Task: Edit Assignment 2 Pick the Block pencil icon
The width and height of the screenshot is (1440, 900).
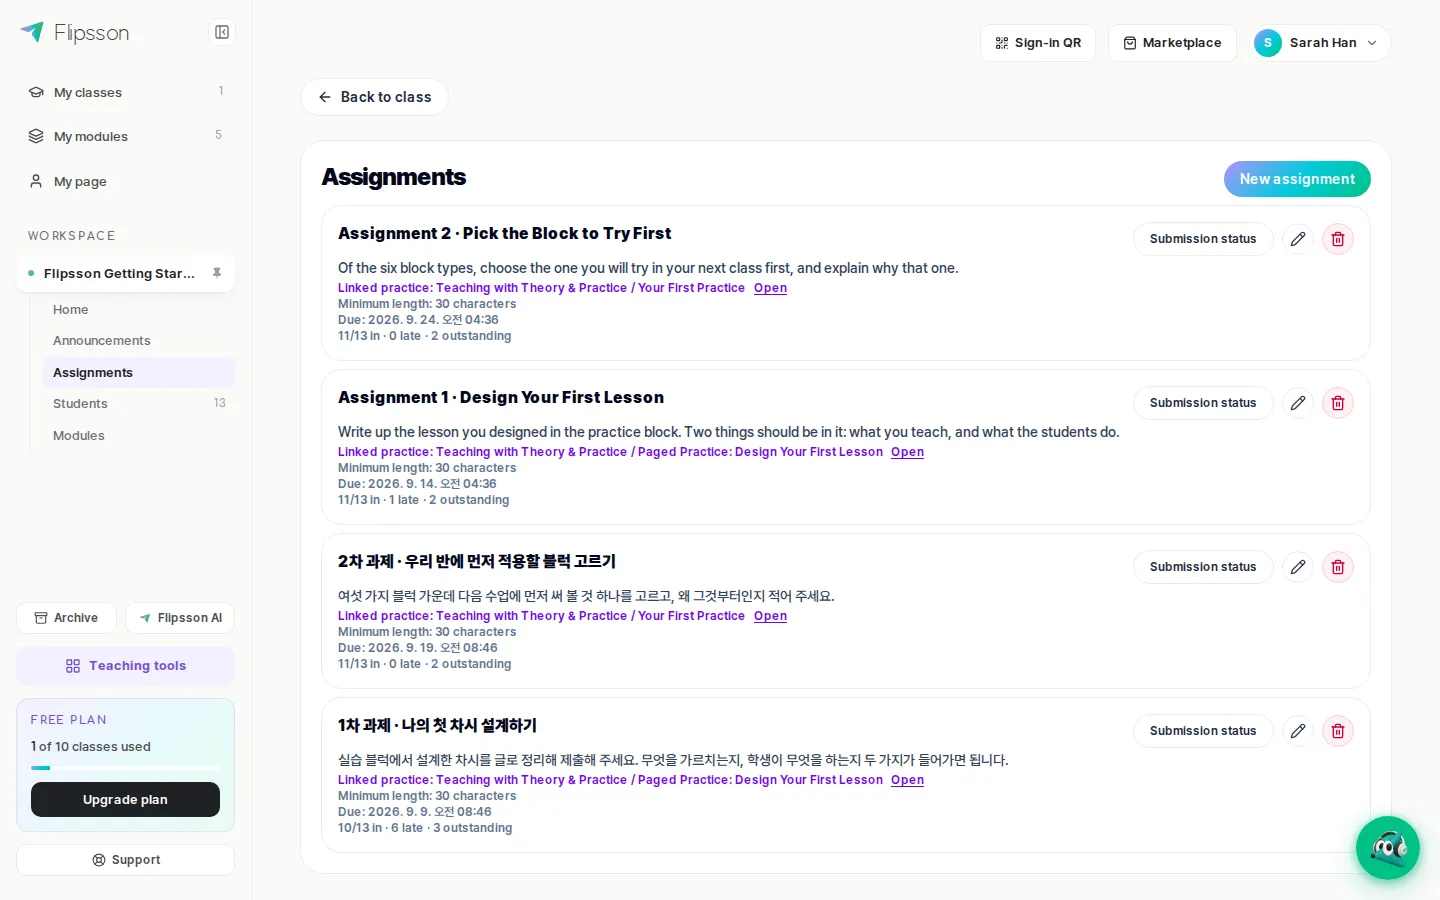Action: pos(1298,239)
